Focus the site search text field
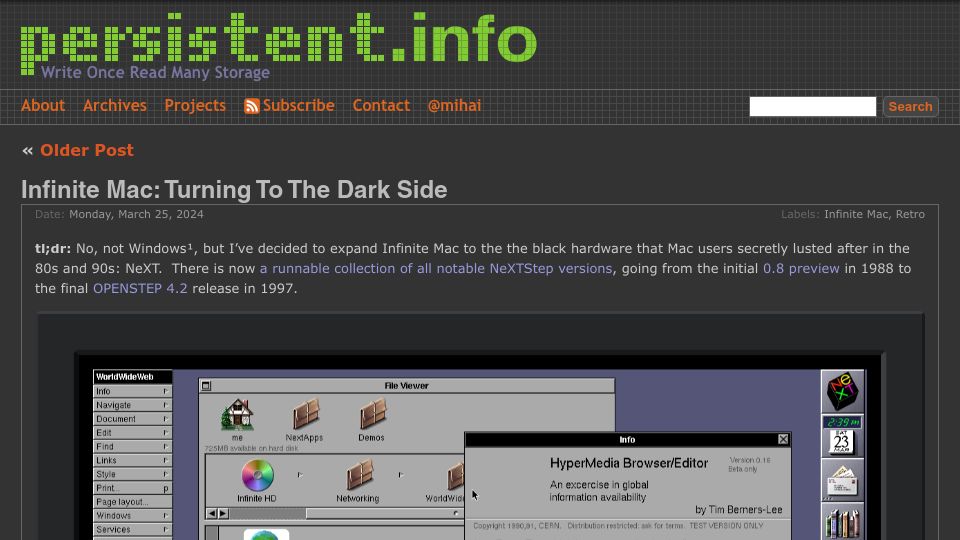The width and height of the screenshot is (960, 540). pyautogui.click(x=812, y=107)
